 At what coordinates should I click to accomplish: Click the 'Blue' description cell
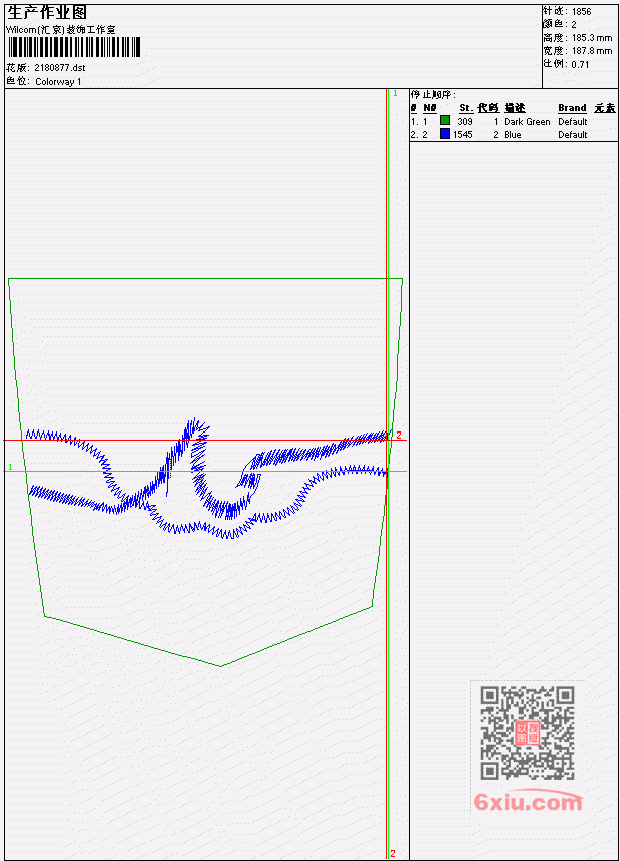click(x=513, y=135)
